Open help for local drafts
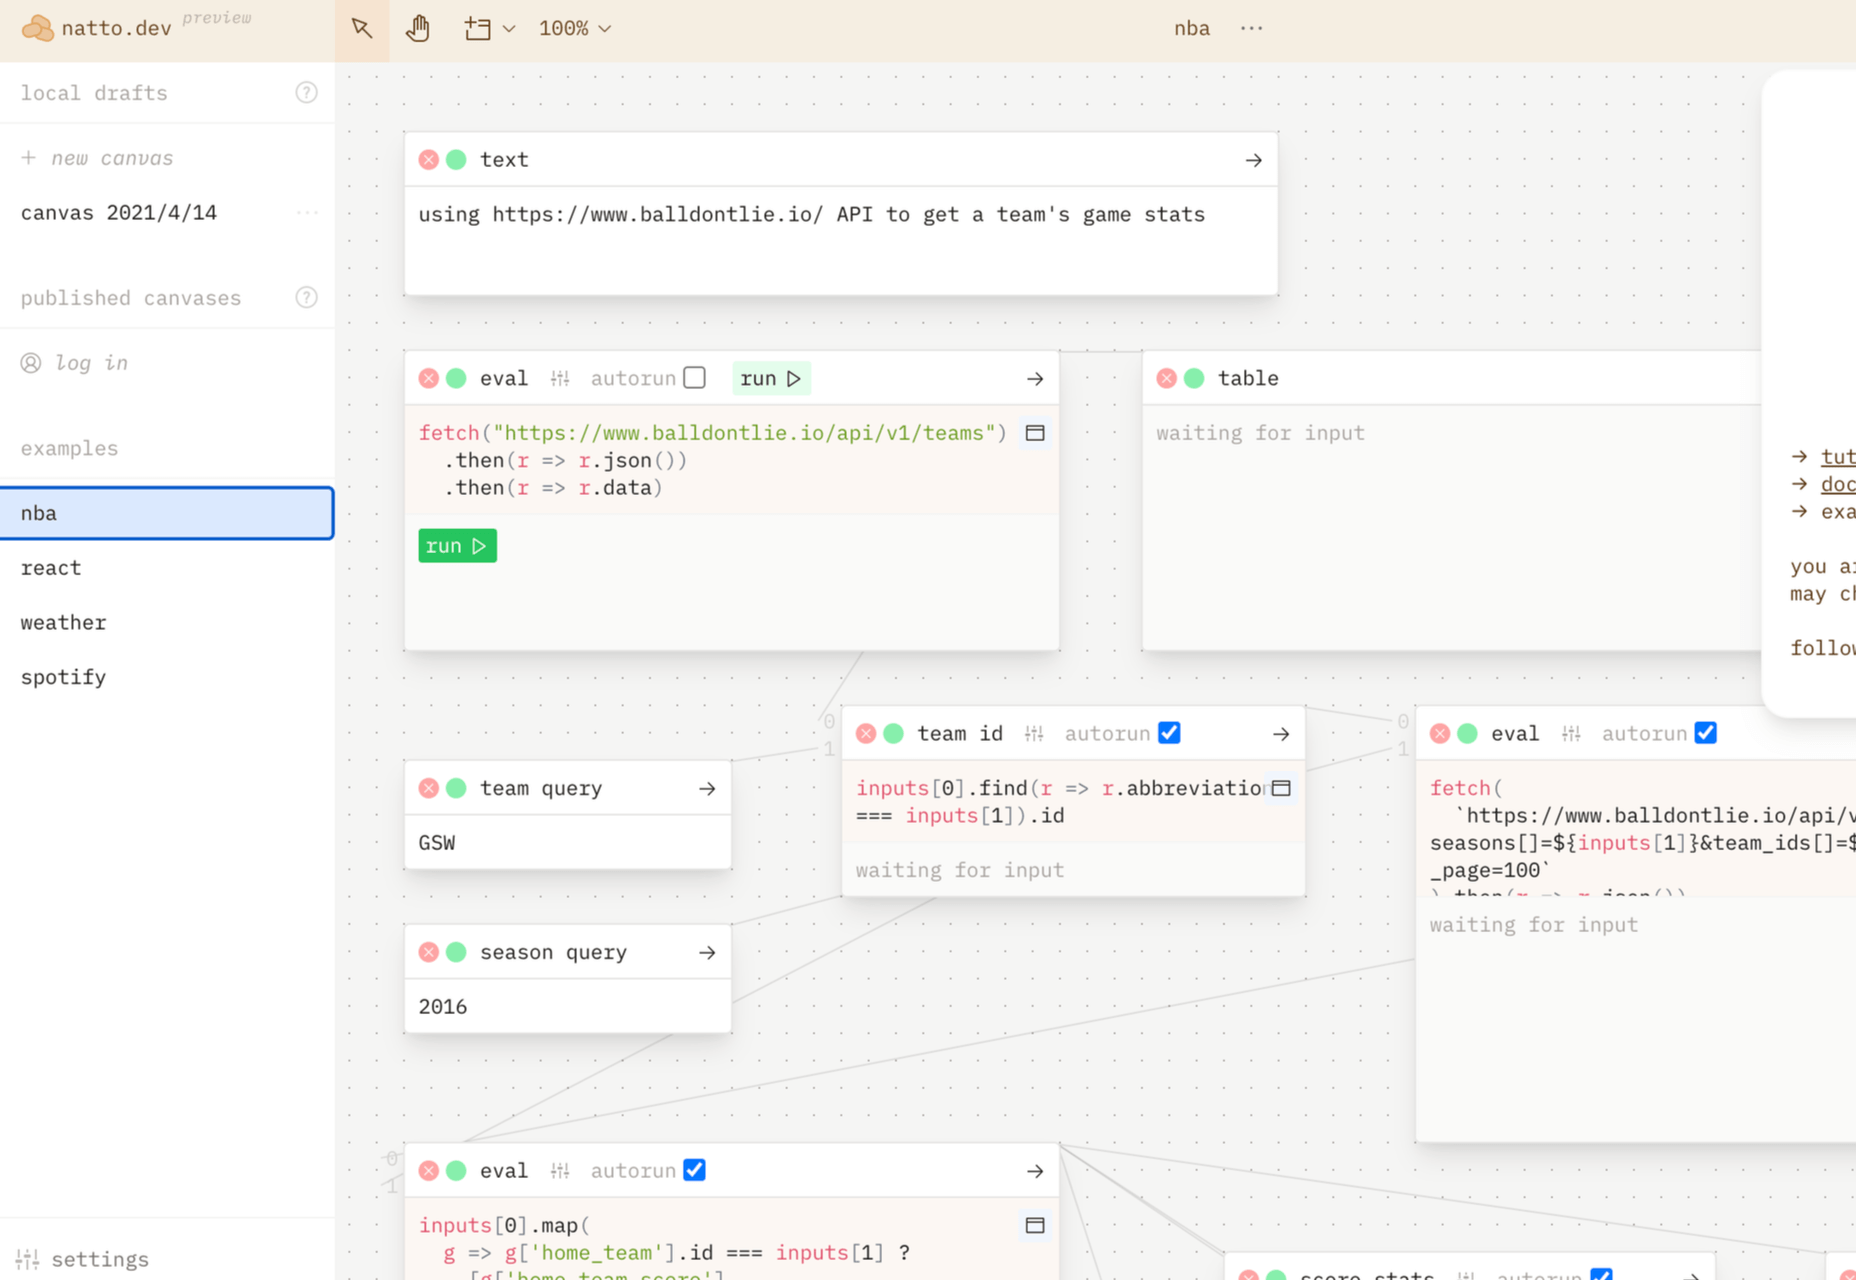The image size is (1856, 1280). tap(307, 93)
